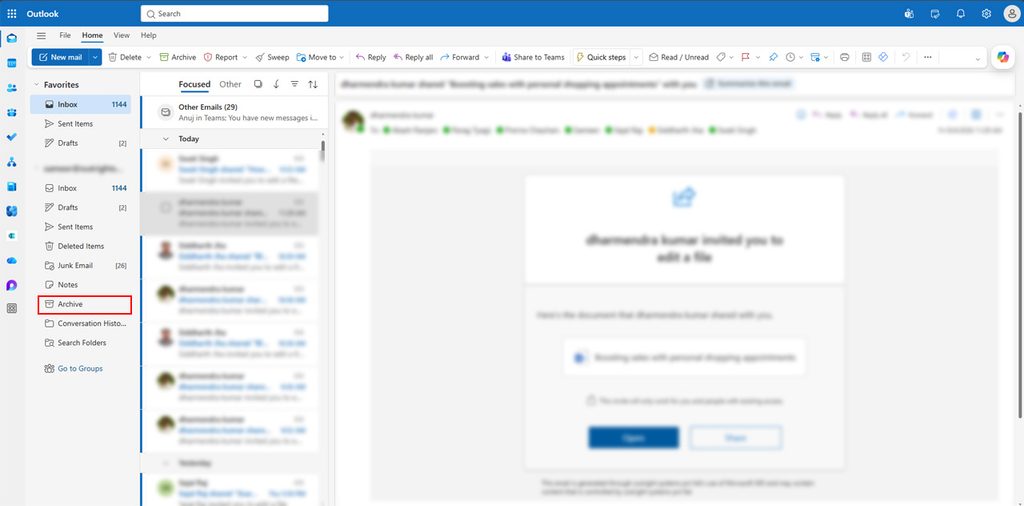Expand the ribbon with the chevron
The height and width of the screenshot is (506, 1024).
(978, 59)
